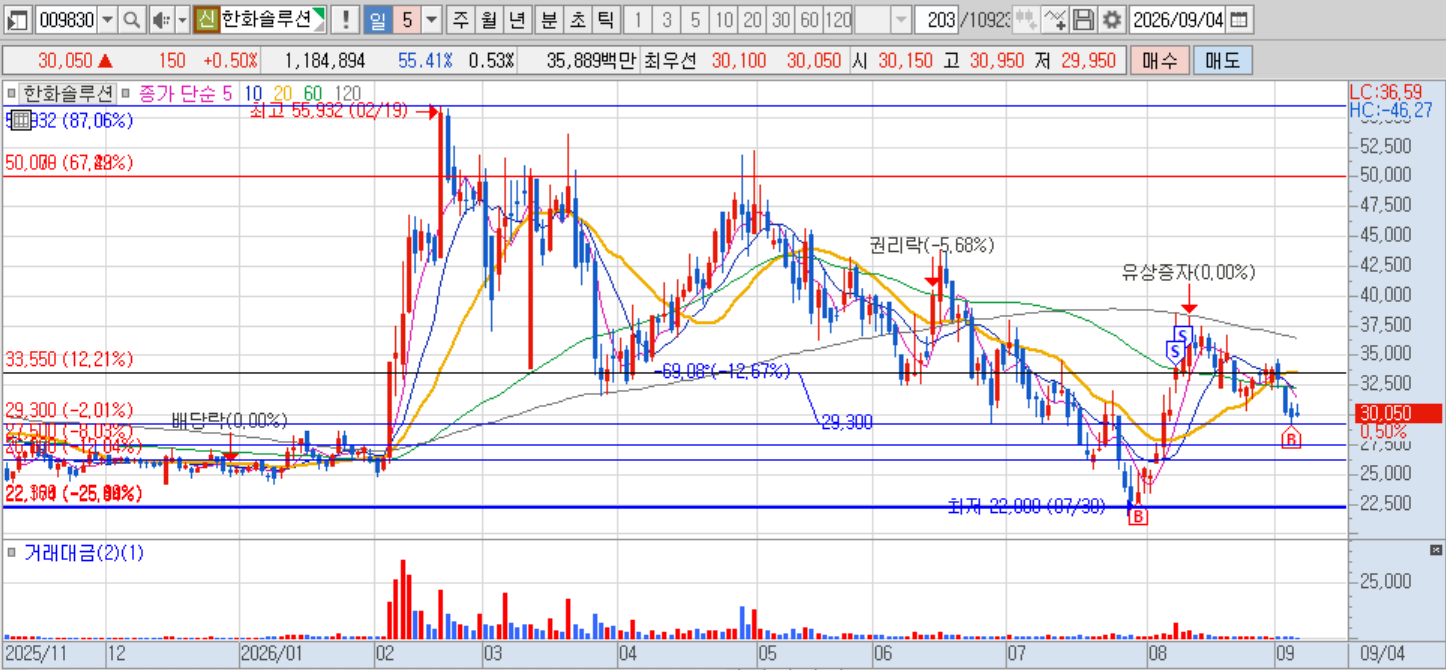Select the 30 interval preset

[782, 19]
